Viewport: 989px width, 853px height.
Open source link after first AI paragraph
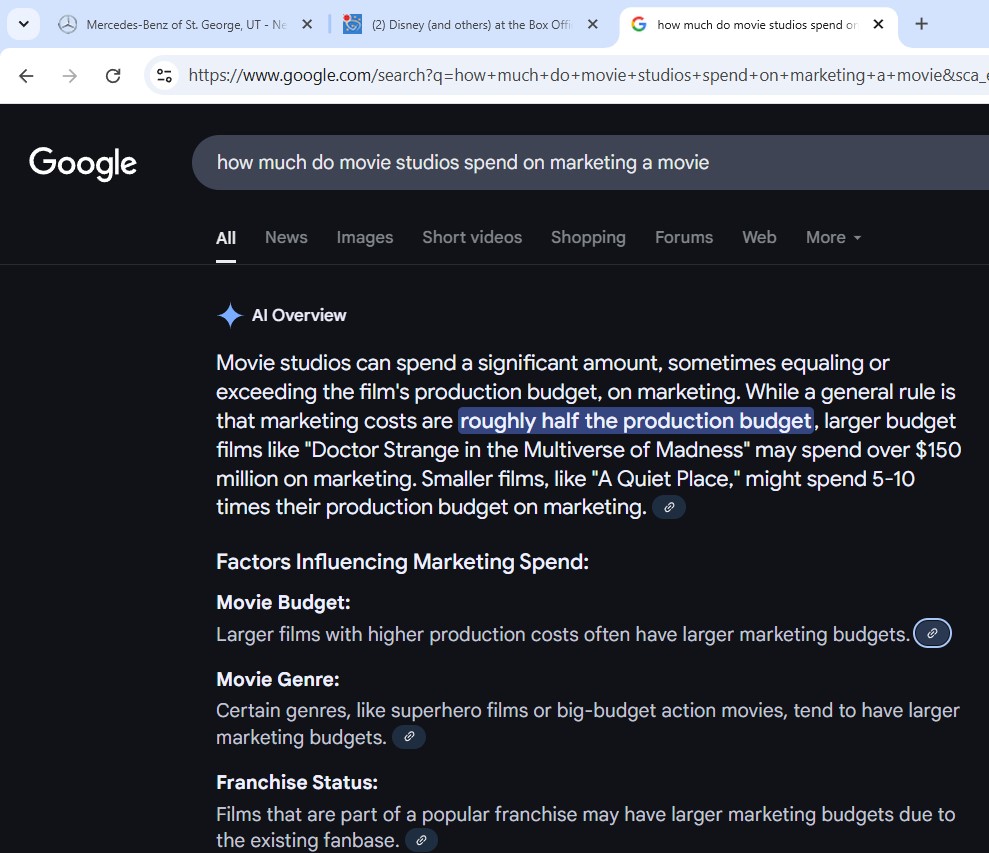(669, 508)
